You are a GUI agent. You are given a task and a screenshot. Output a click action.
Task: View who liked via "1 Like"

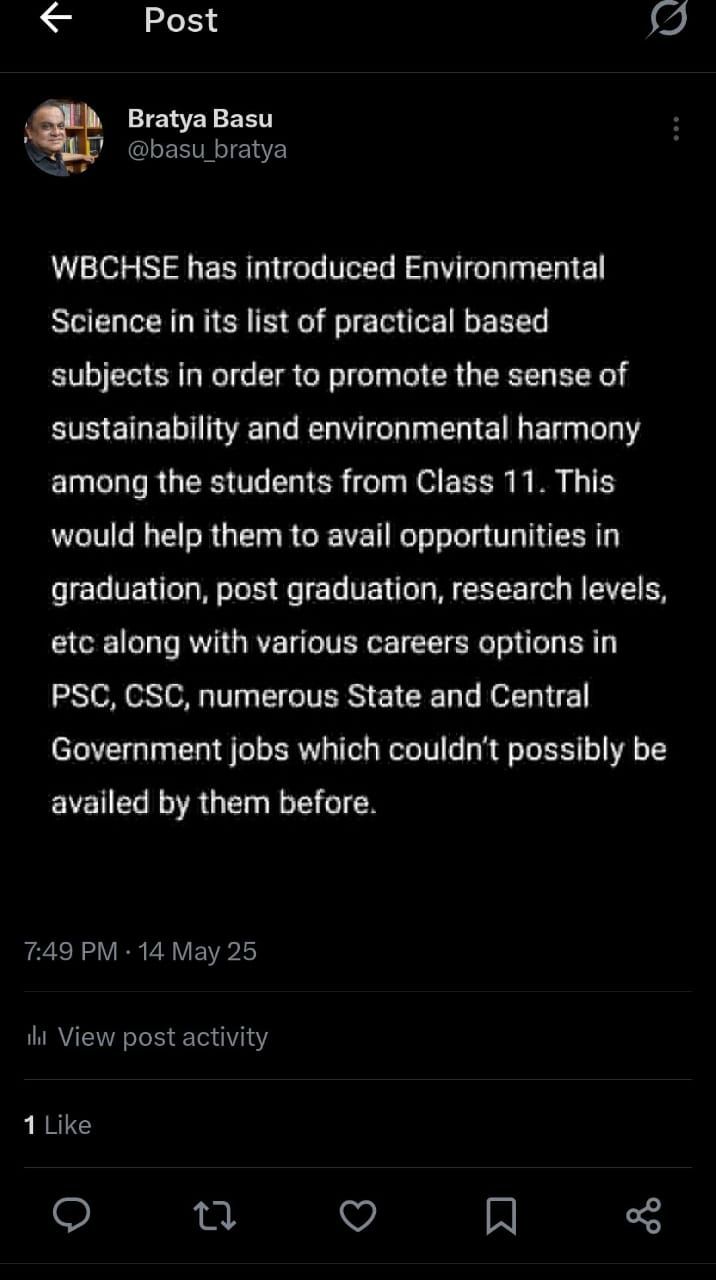(58, 1125)
